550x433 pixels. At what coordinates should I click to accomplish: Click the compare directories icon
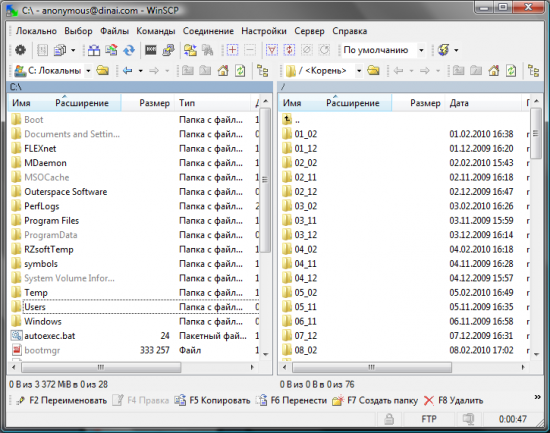[94, 50]
